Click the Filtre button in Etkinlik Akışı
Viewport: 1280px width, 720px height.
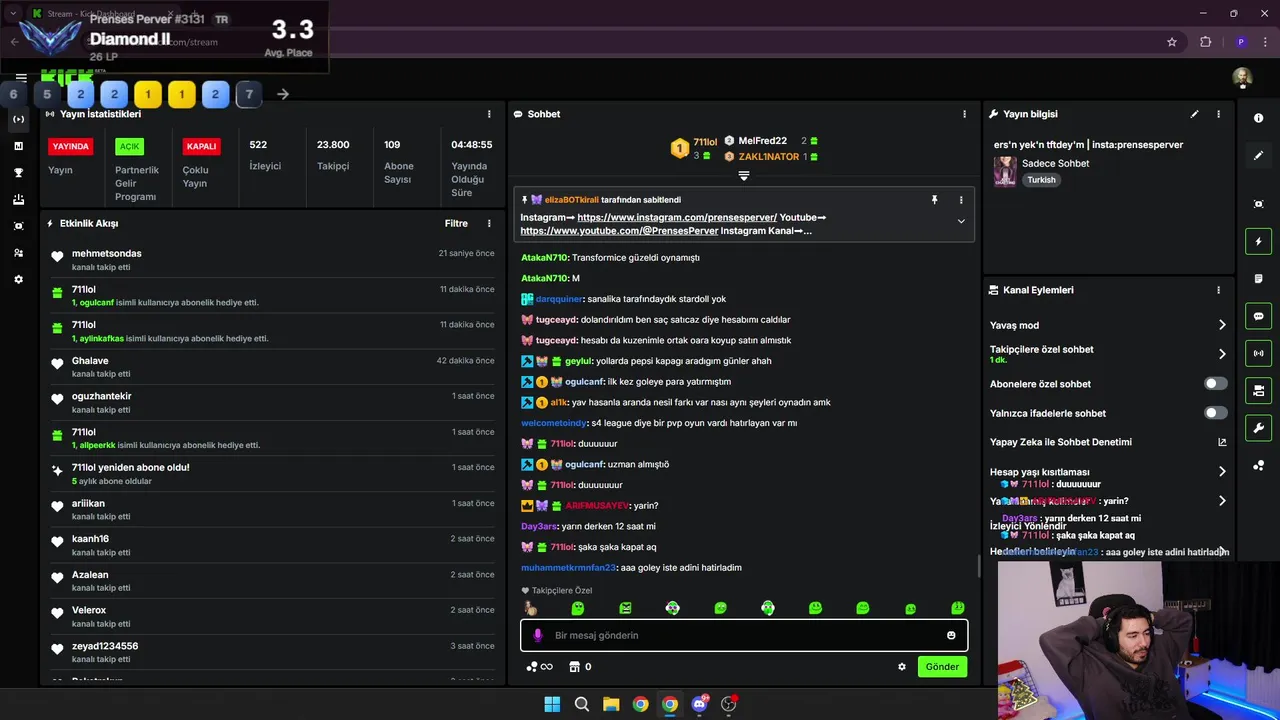456,224
